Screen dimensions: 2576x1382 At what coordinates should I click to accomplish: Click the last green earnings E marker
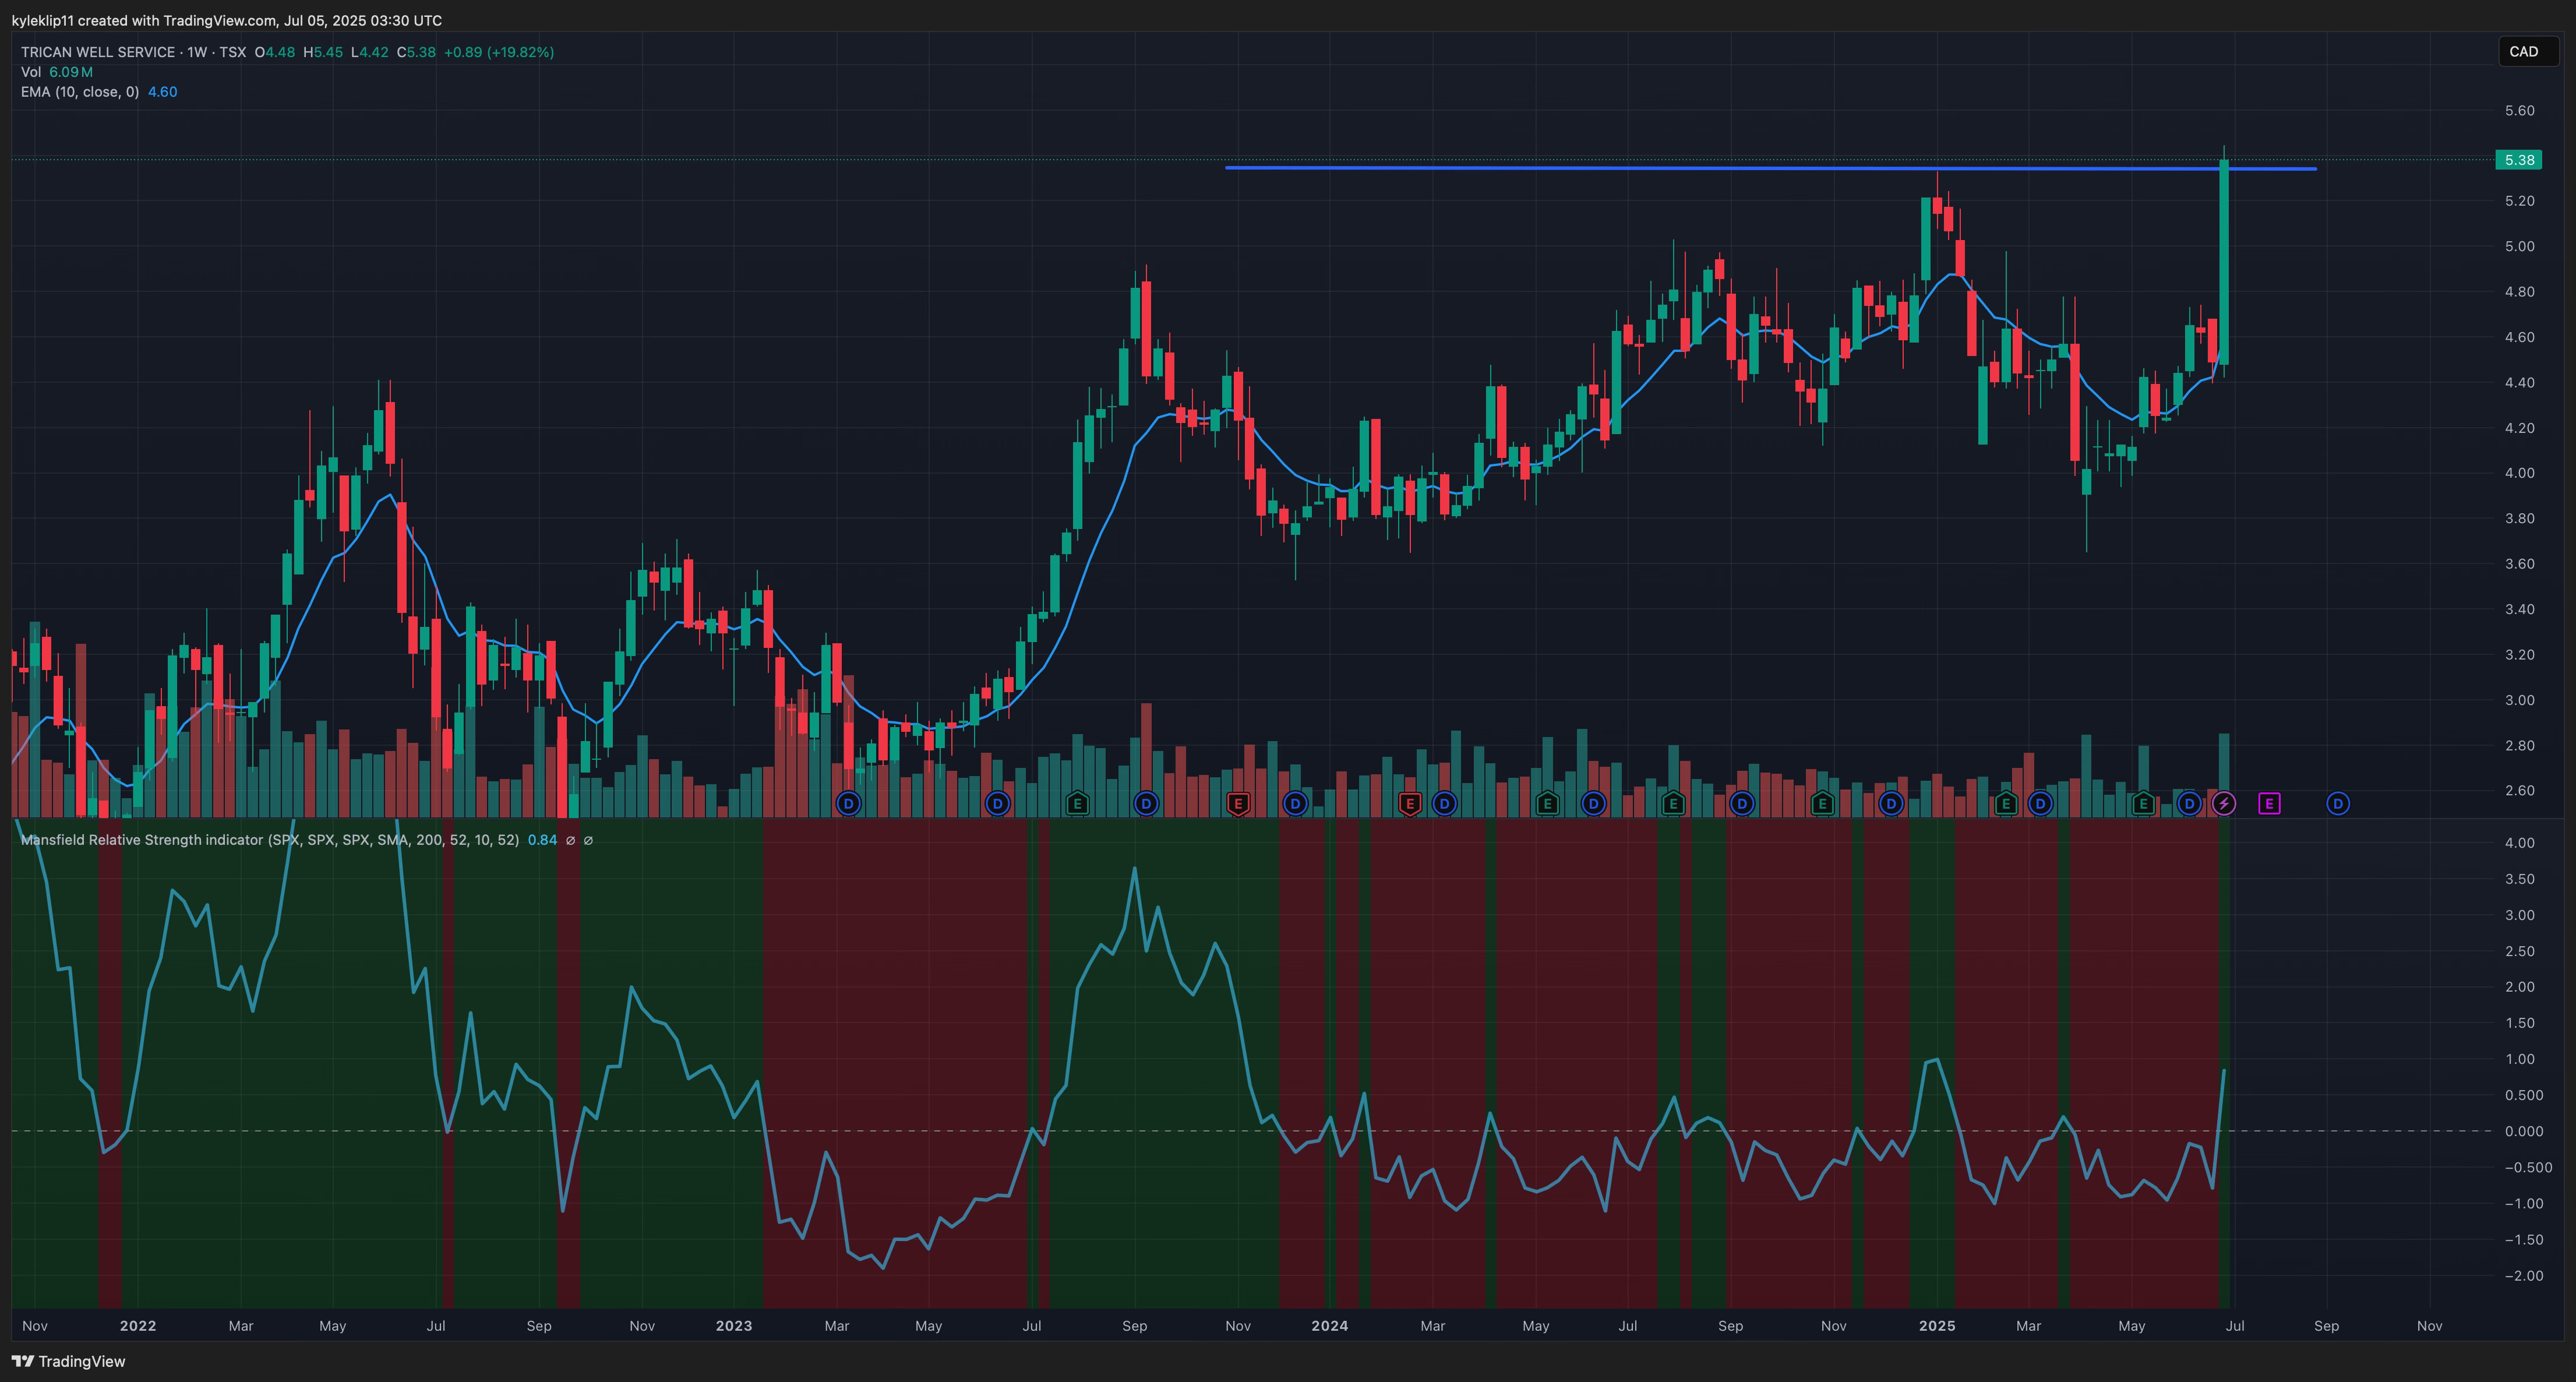(2143, 803)
